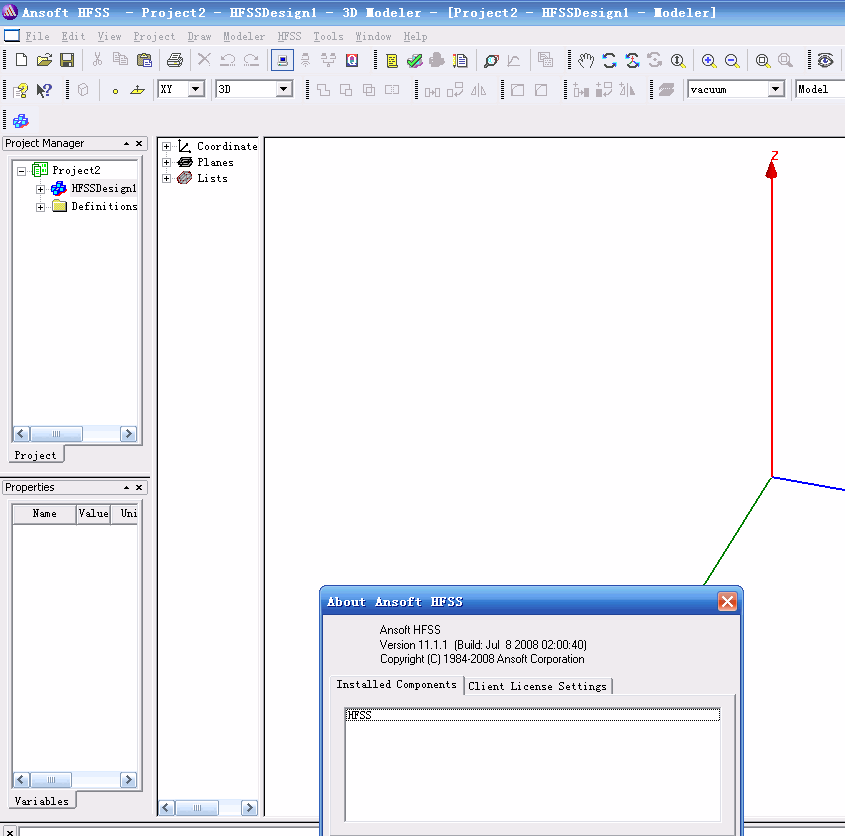Open the HFSS menu
Screen dimensions: 845x836
click(x=289, y=36)
